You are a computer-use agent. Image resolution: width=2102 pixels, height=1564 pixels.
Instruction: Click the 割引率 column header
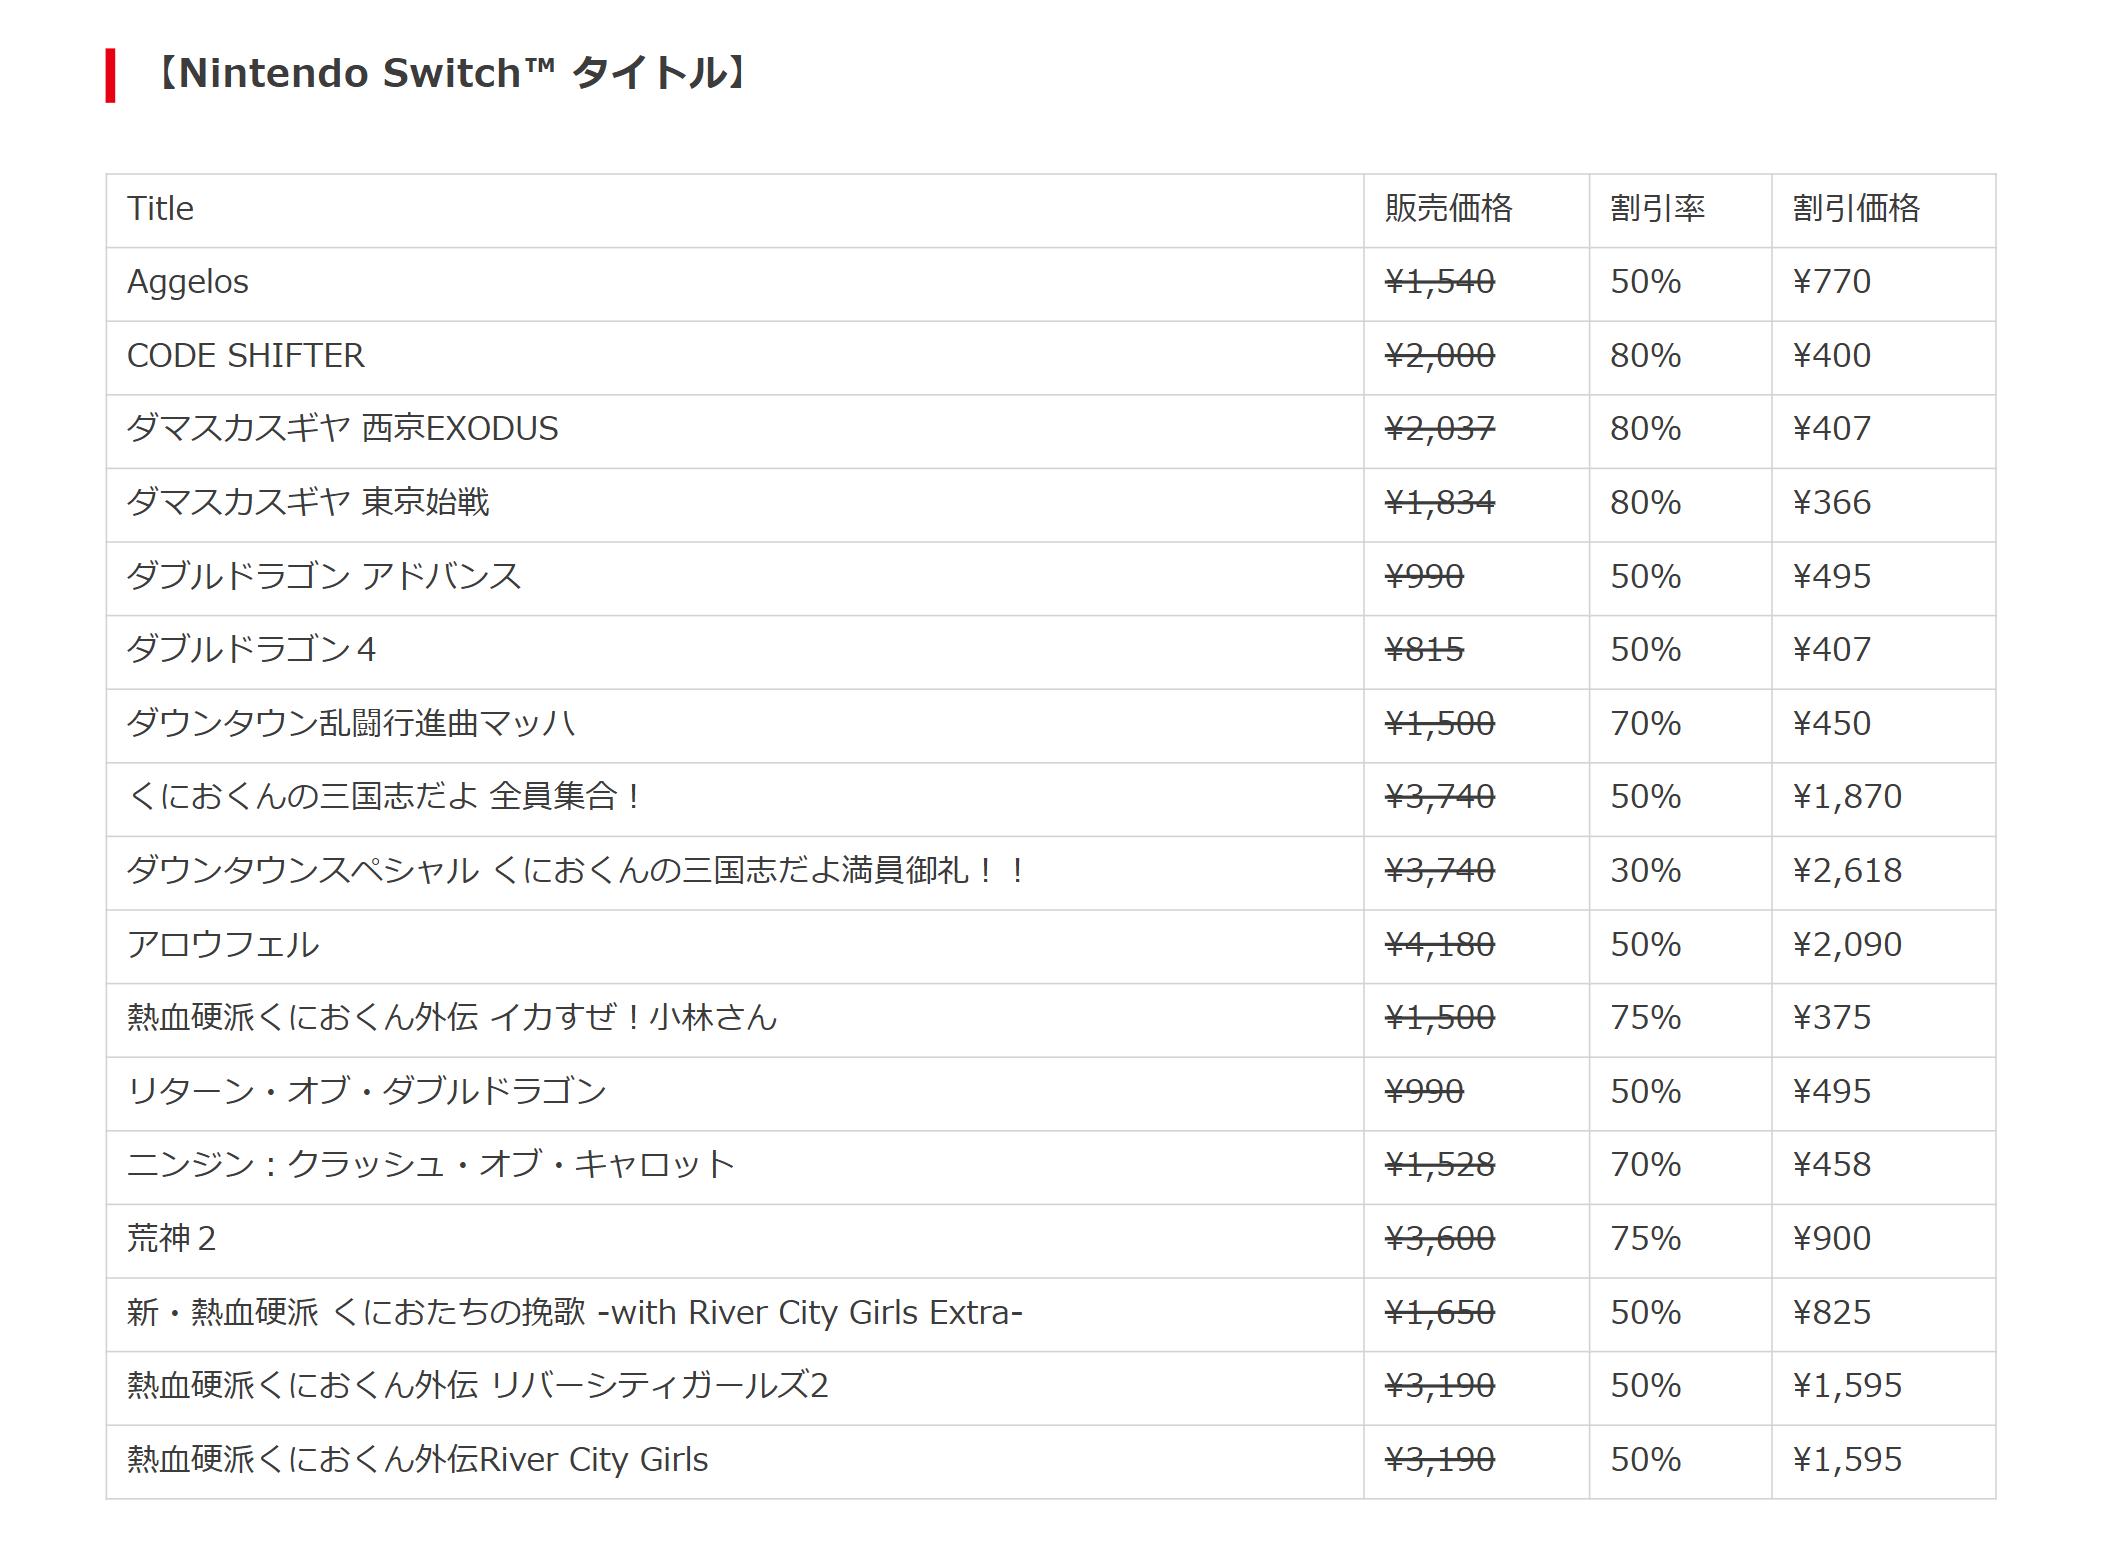point(1657,209)
